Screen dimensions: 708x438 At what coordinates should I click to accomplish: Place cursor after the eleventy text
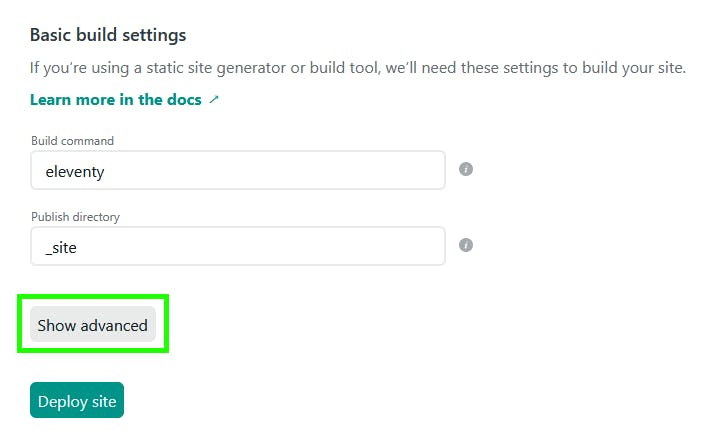coord(106,172)
